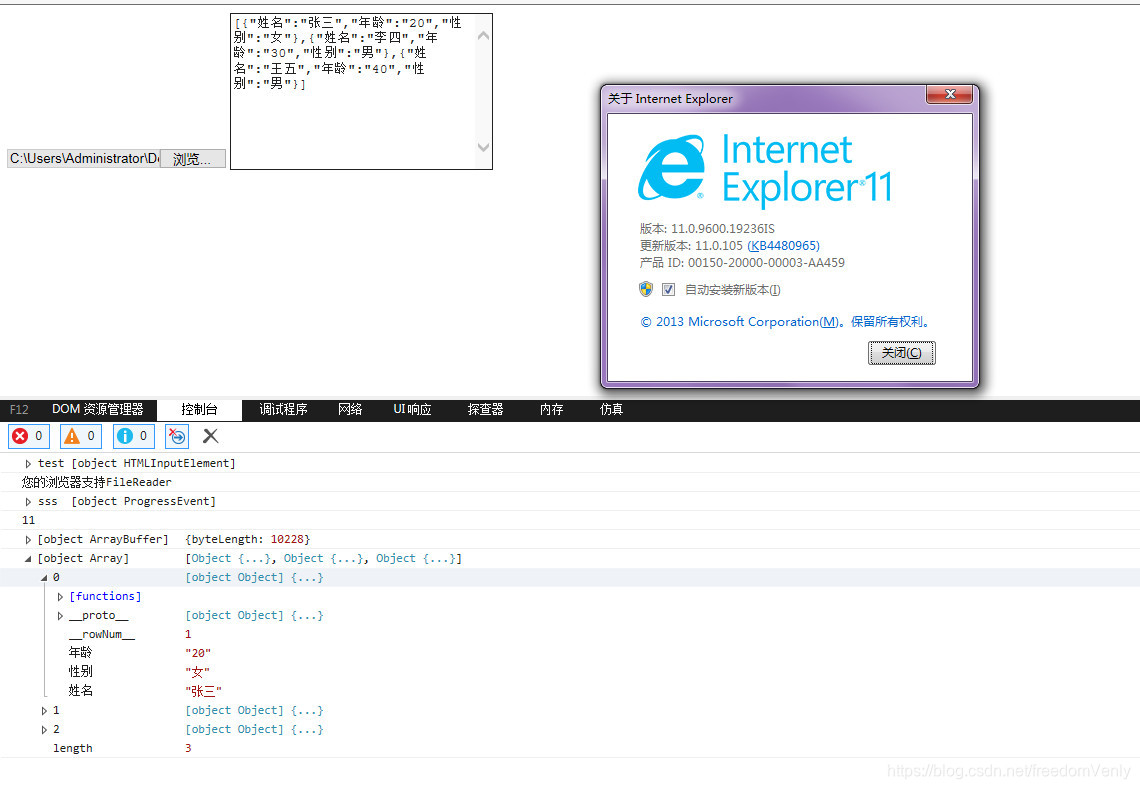Click the 姓名 property value "张三"
The width and height of the screenshot is (1140, 789).
[x=203, y=691]
